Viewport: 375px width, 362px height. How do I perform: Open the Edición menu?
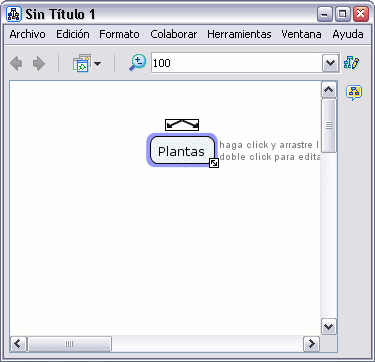(x=73, y=34)
